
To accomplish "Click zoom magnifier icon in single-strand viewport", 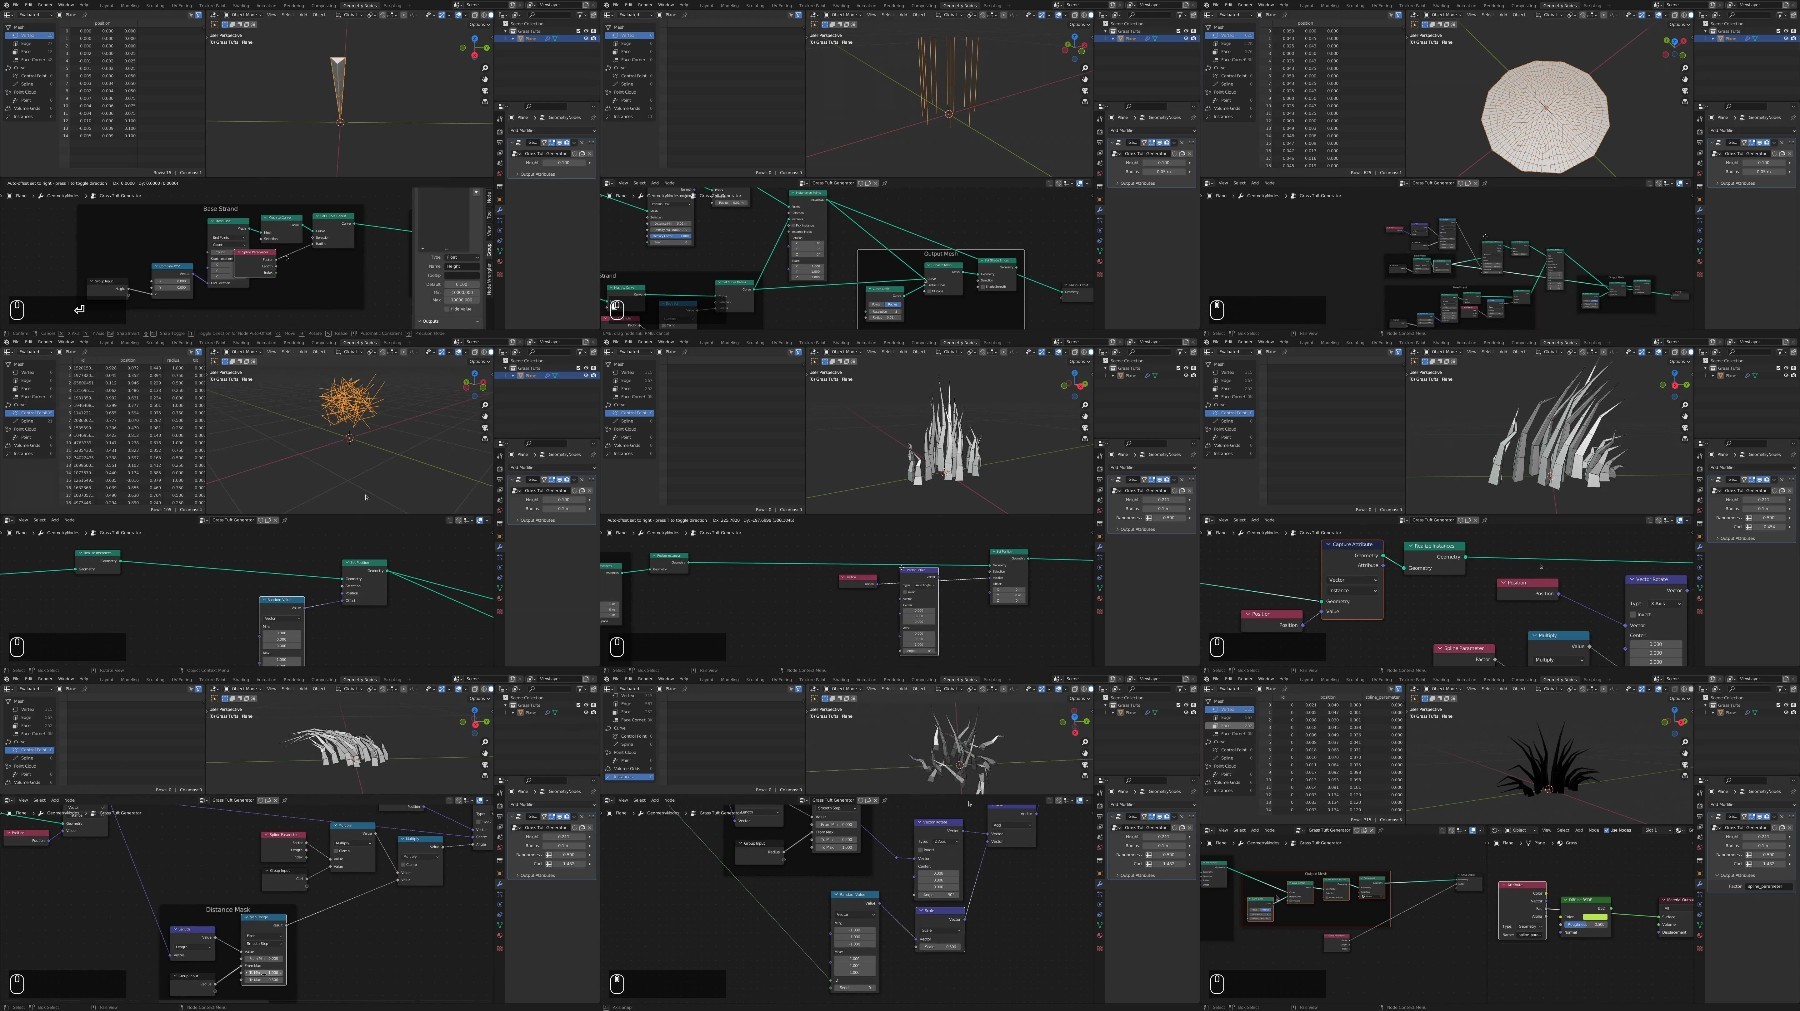I will click(x=486, y=69).
